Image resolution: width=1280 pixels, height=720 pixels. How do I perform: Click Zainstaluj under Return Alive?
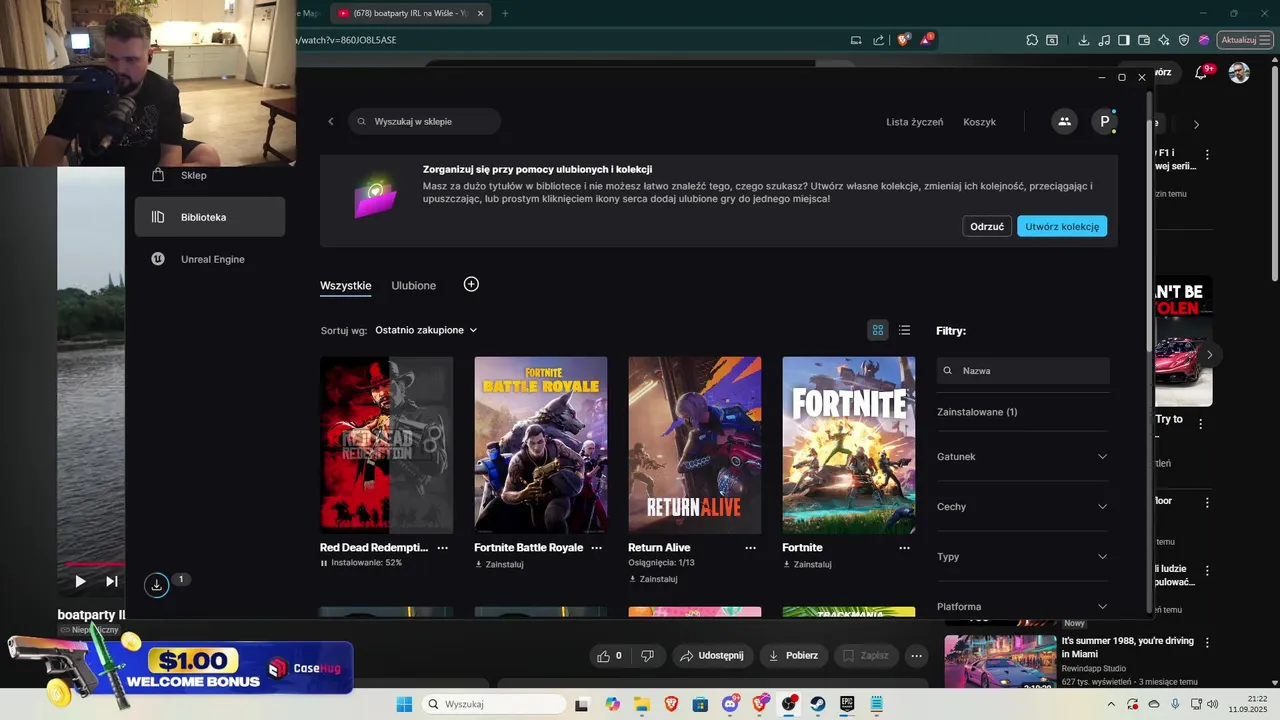[x=653, y=579]
